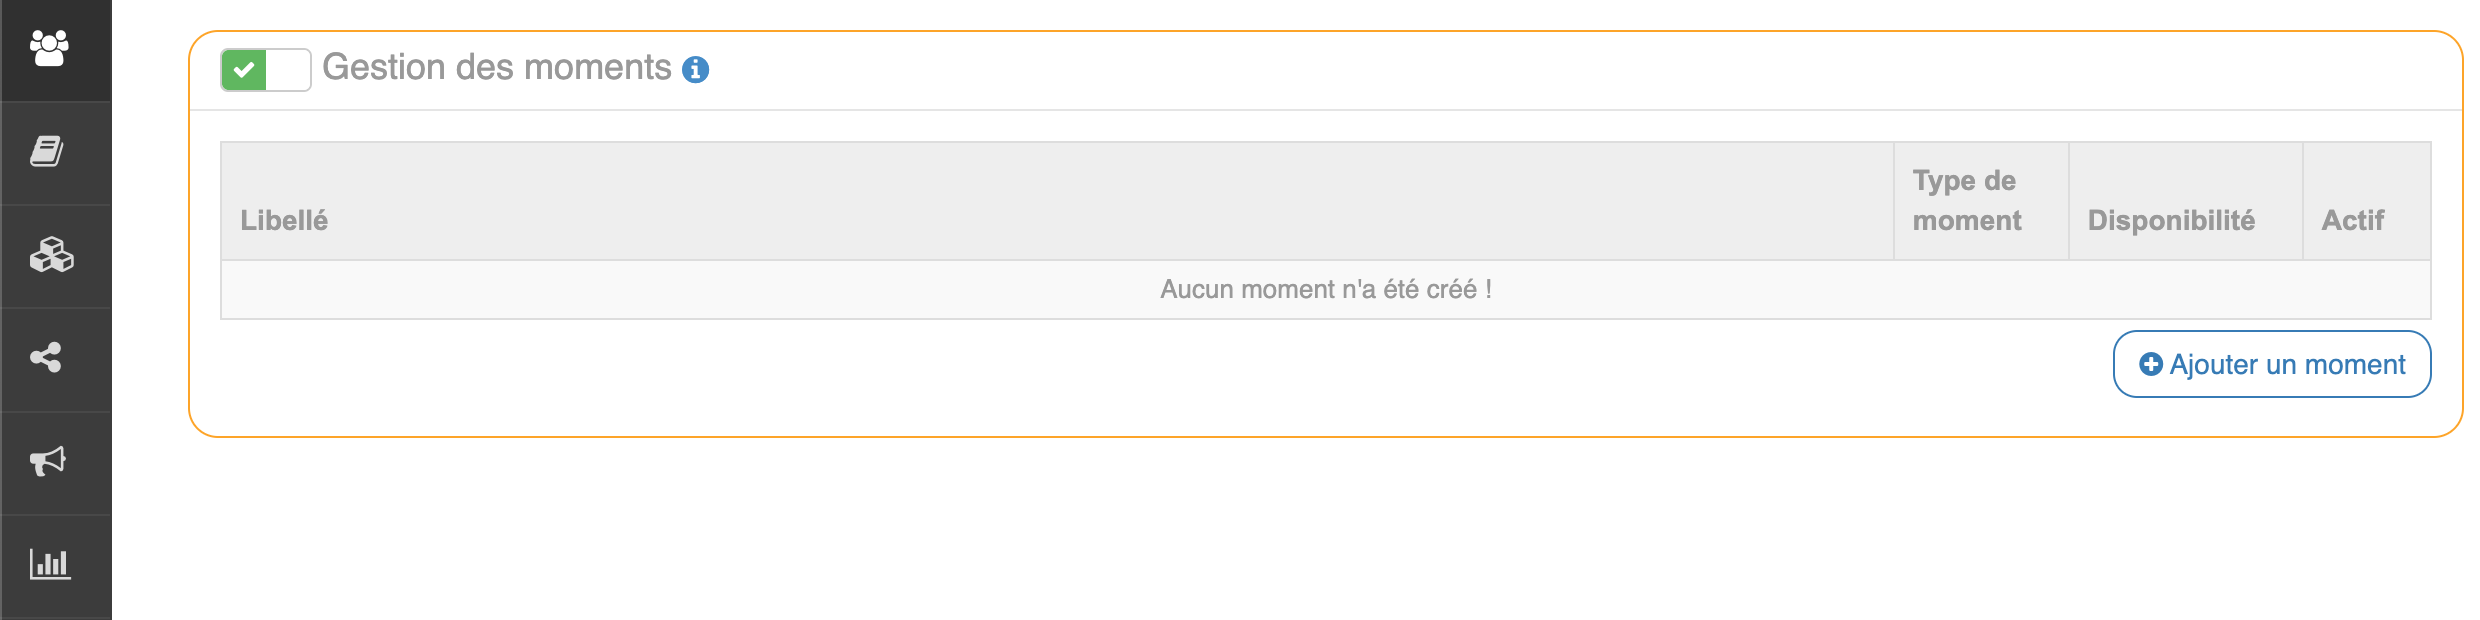The width and height of the screenshot is (2480, 620).
Task: Select the Disponibilité column header
Action: point(2171,220)
